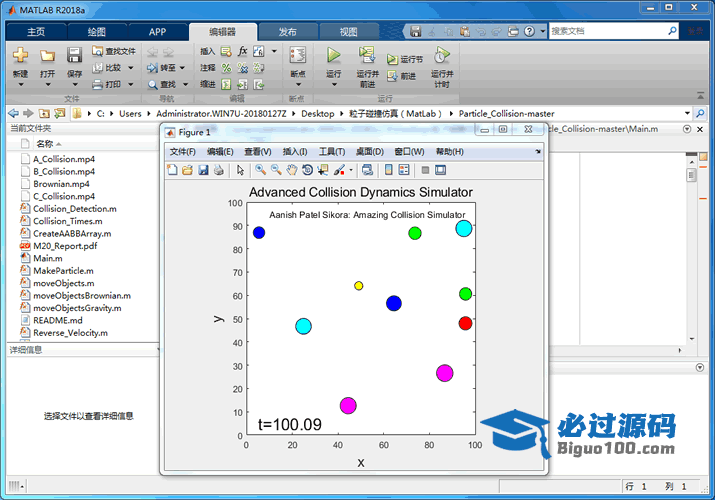Open the 比较 dropdown arrow
This screenshot has height=500, width=715.
[x=131, y=68]
